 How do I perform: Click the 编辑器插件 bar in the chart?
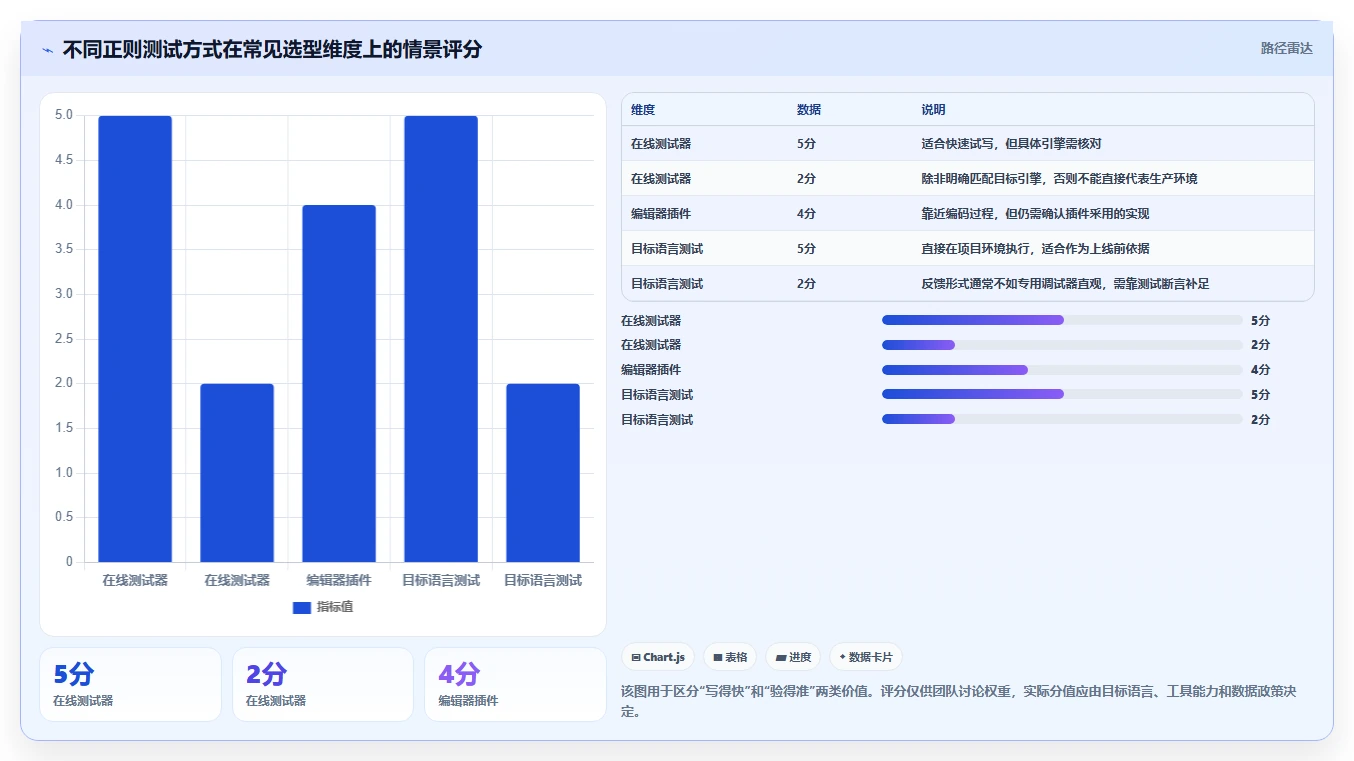pos(339,383)
